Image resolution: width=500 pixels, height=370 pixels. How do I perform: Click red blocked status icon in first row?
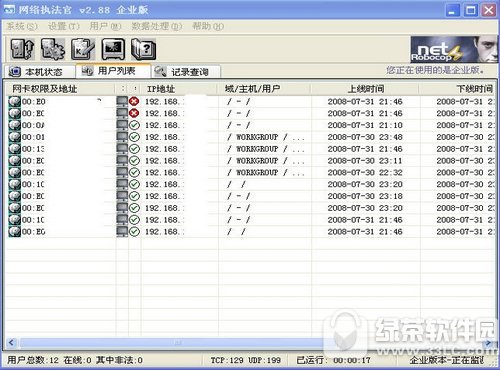(134, 101)
